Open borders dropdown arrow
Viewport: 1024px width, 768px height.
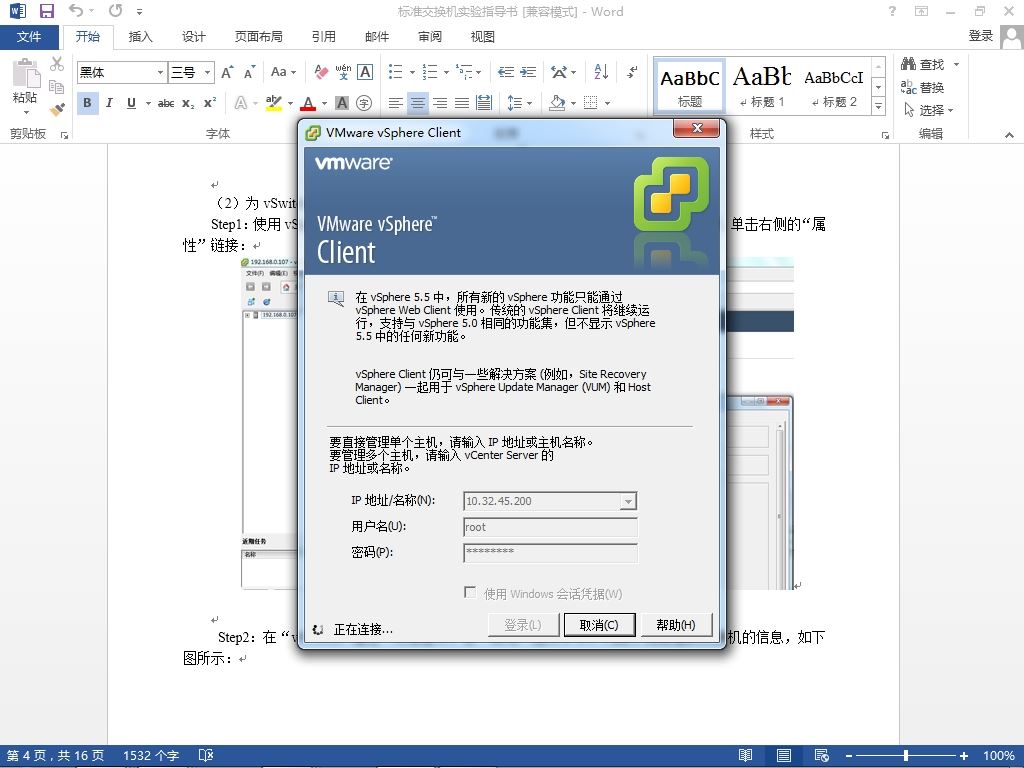point(607,103)
